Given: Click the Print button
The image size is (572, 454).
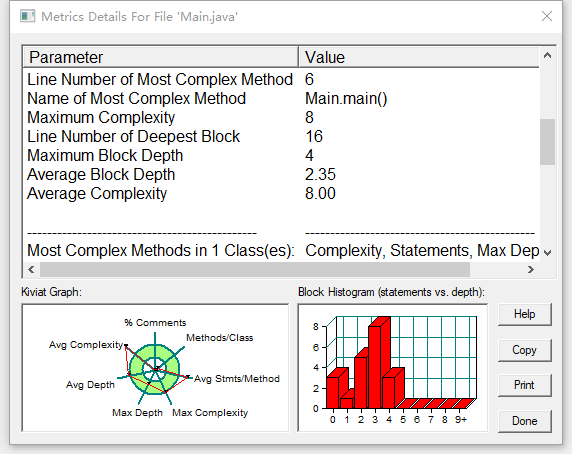Looking at the screenshot, I should point(525,385).
